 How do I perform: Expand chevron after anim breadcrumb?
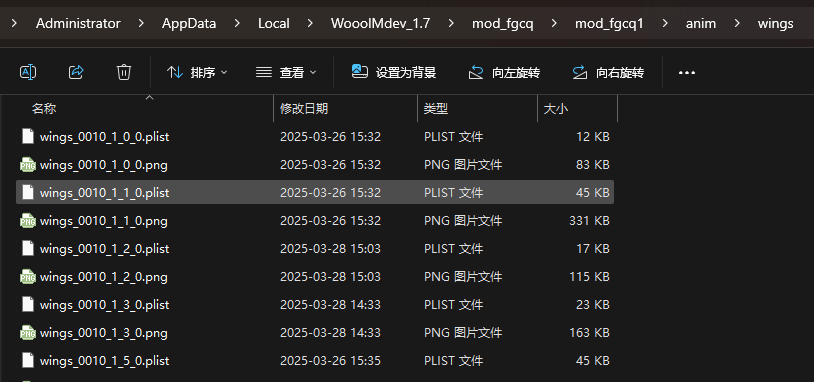pos(737,23)
